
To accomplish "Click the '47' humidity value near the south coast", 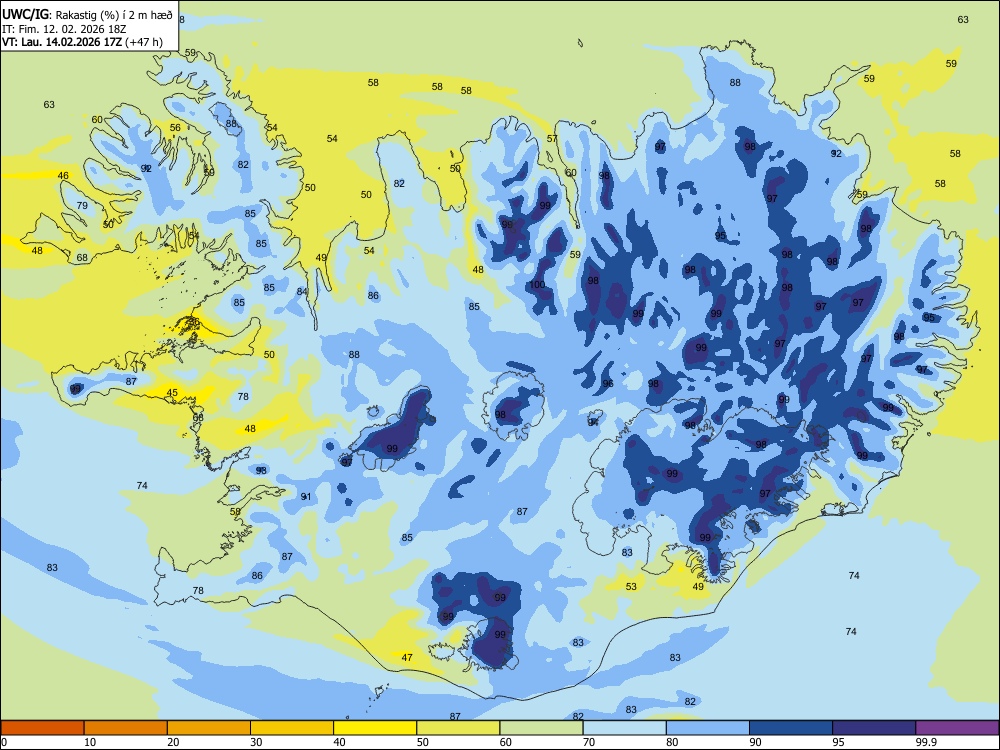I will [x=407, y=658].
